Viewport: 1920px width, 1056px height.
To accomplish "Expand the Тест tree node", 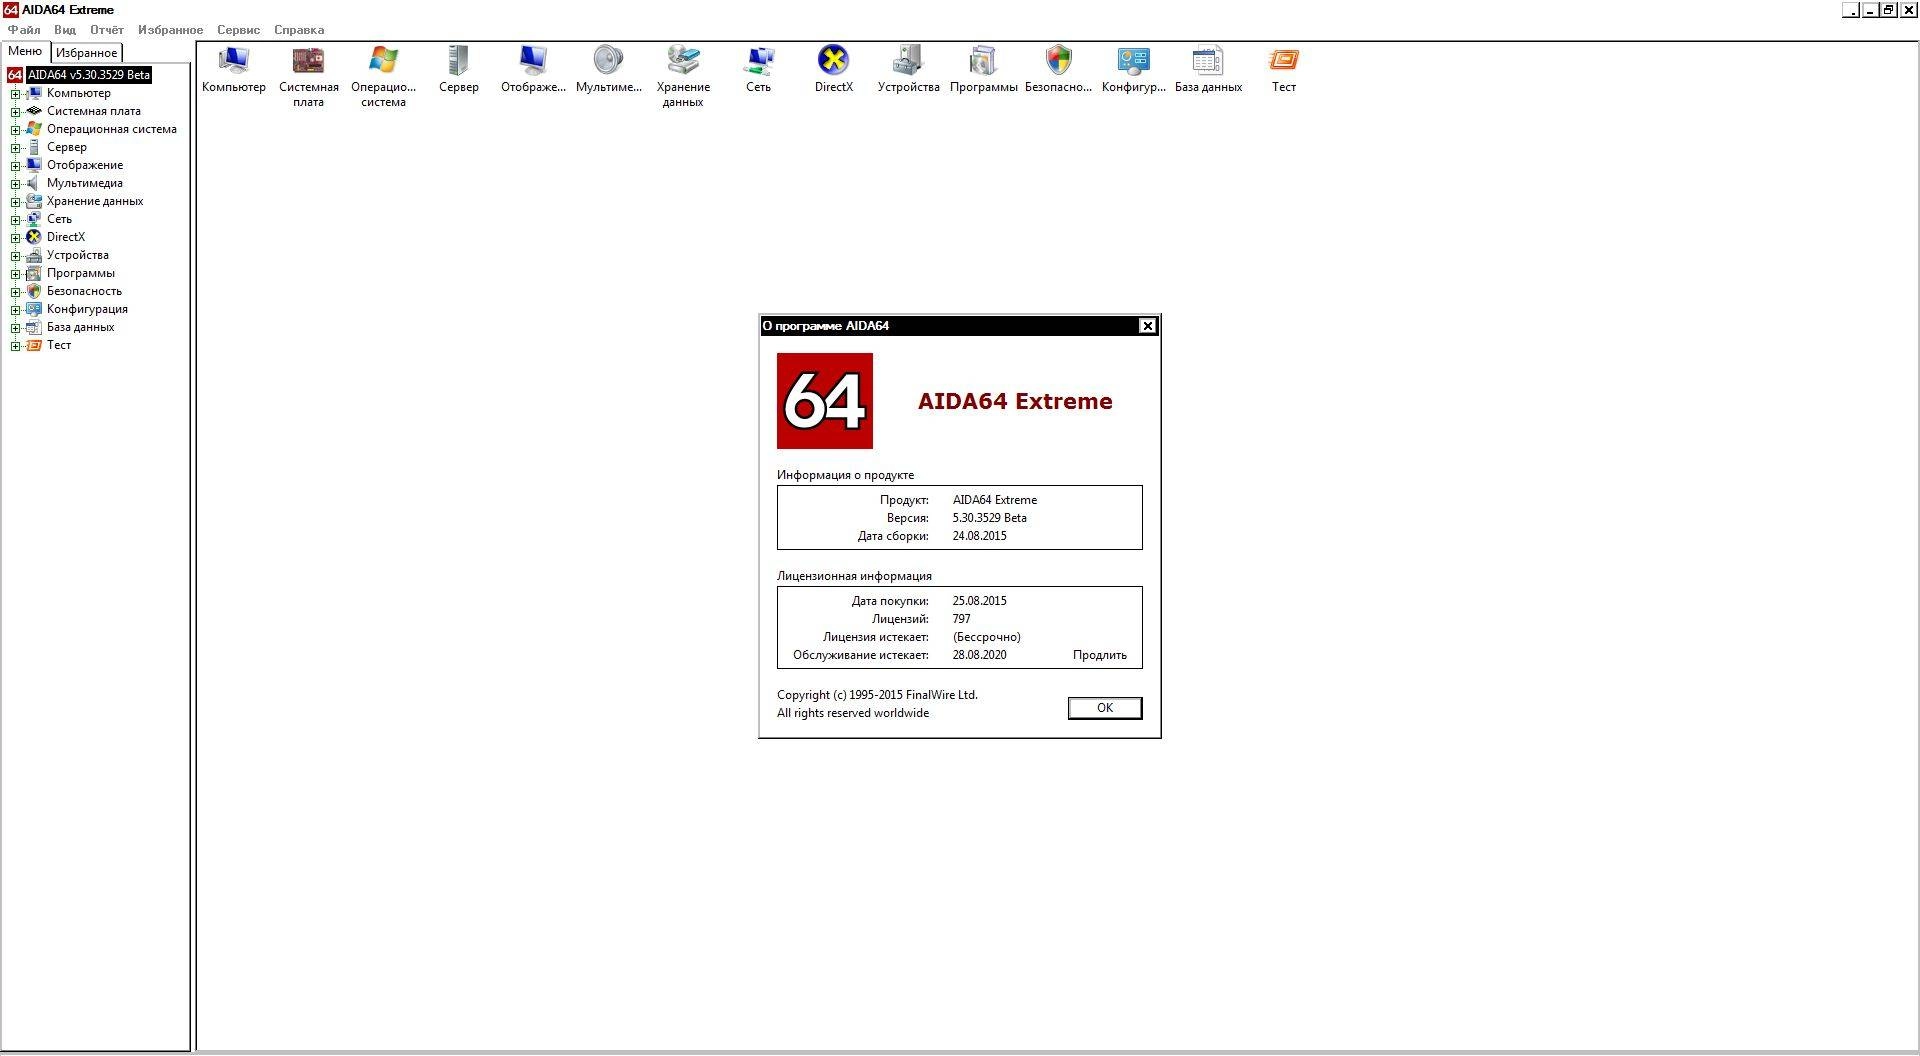I will tap(15, 346).
